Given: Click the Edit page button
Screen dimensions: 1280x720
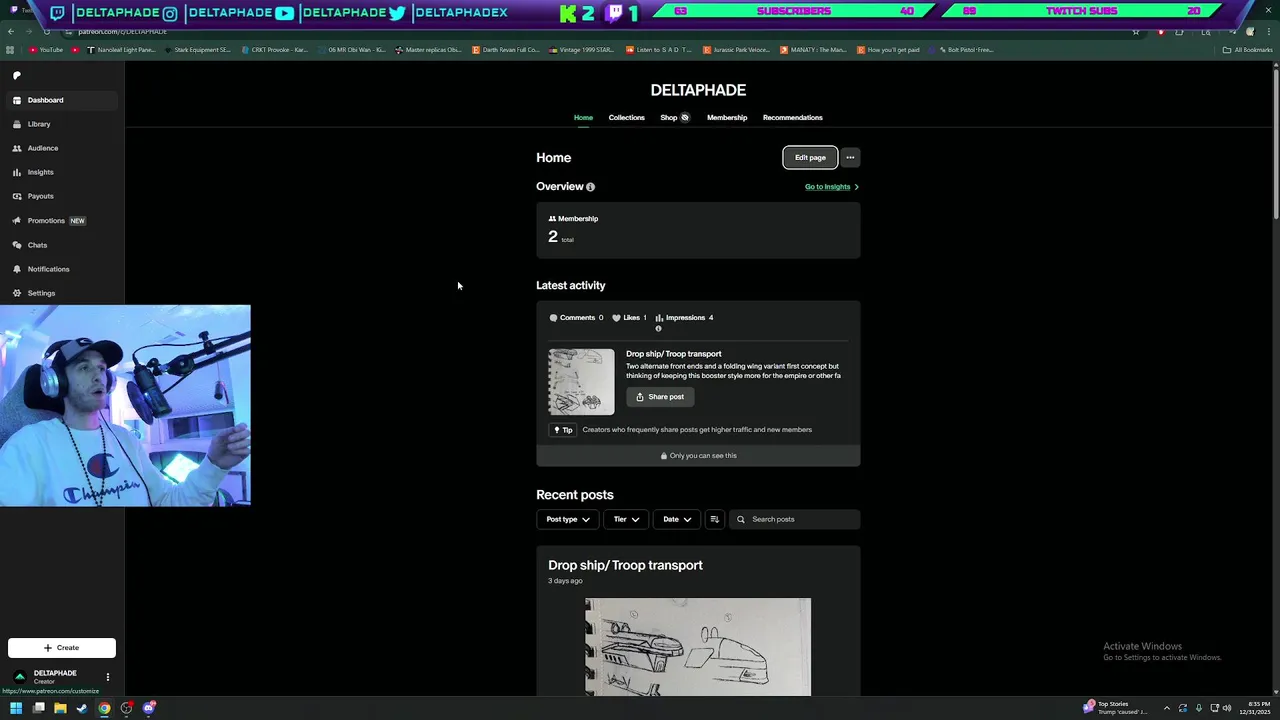Looking at the screenshot, I should (810, 157).
